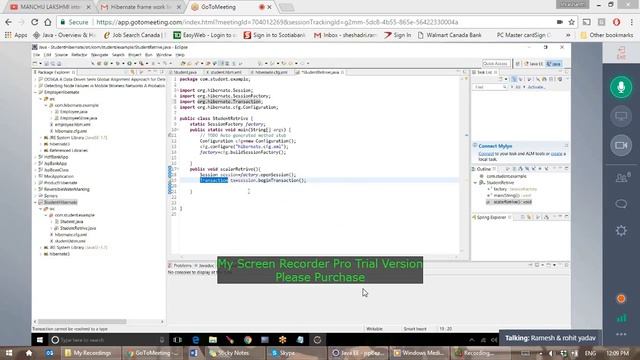This screenshot has width=640, height=360.
Task: Reload the page in Chrome
Action: pyautogui.click(x=34, y=22)
